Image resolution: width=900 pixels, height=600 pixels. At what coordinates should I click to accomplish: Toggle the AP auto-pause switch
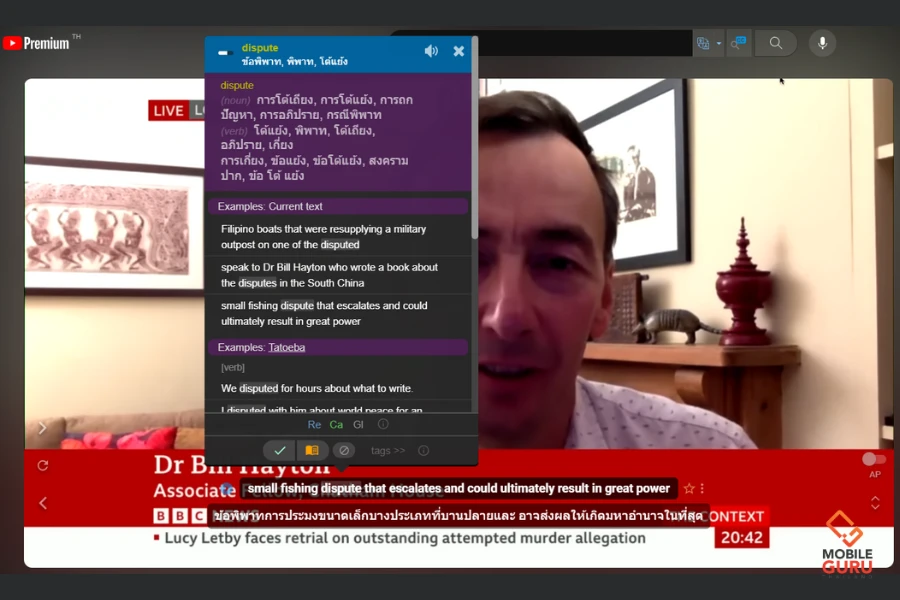pyautogui.click(x=874, y=459)
